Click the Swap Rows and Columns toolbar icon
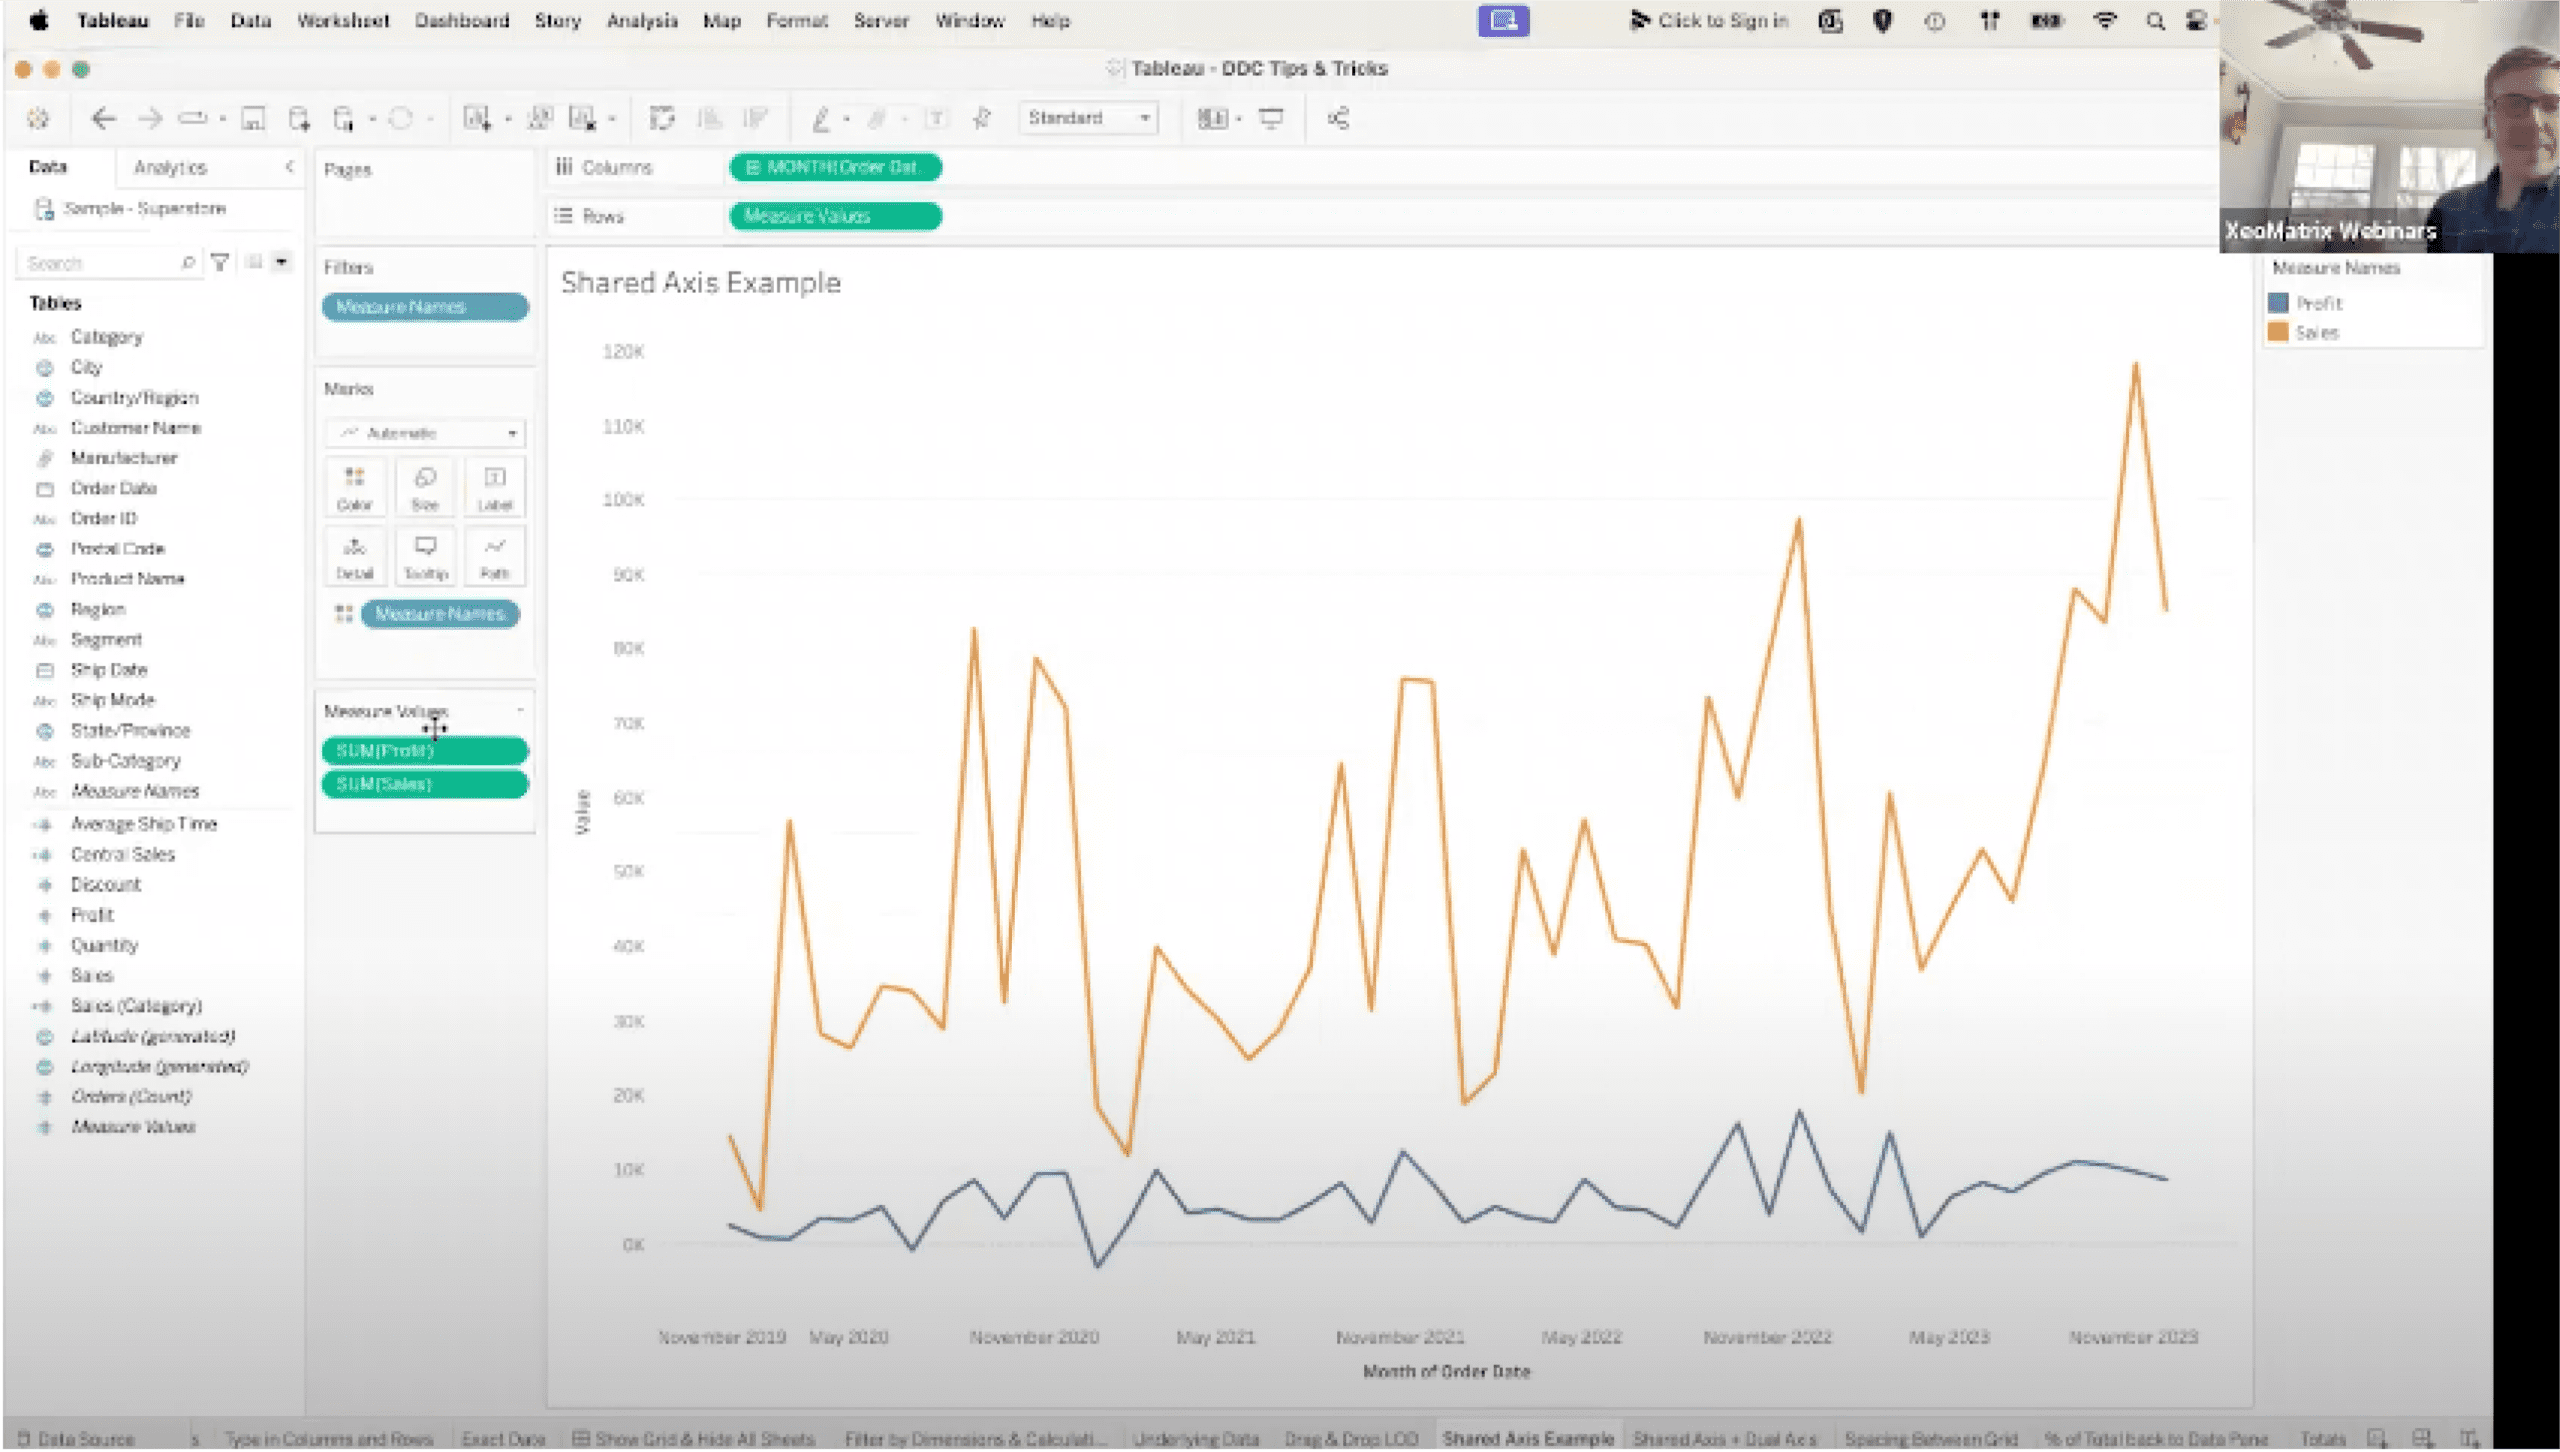Viewport: 2560px width, 1452px height. click(664, 118)
